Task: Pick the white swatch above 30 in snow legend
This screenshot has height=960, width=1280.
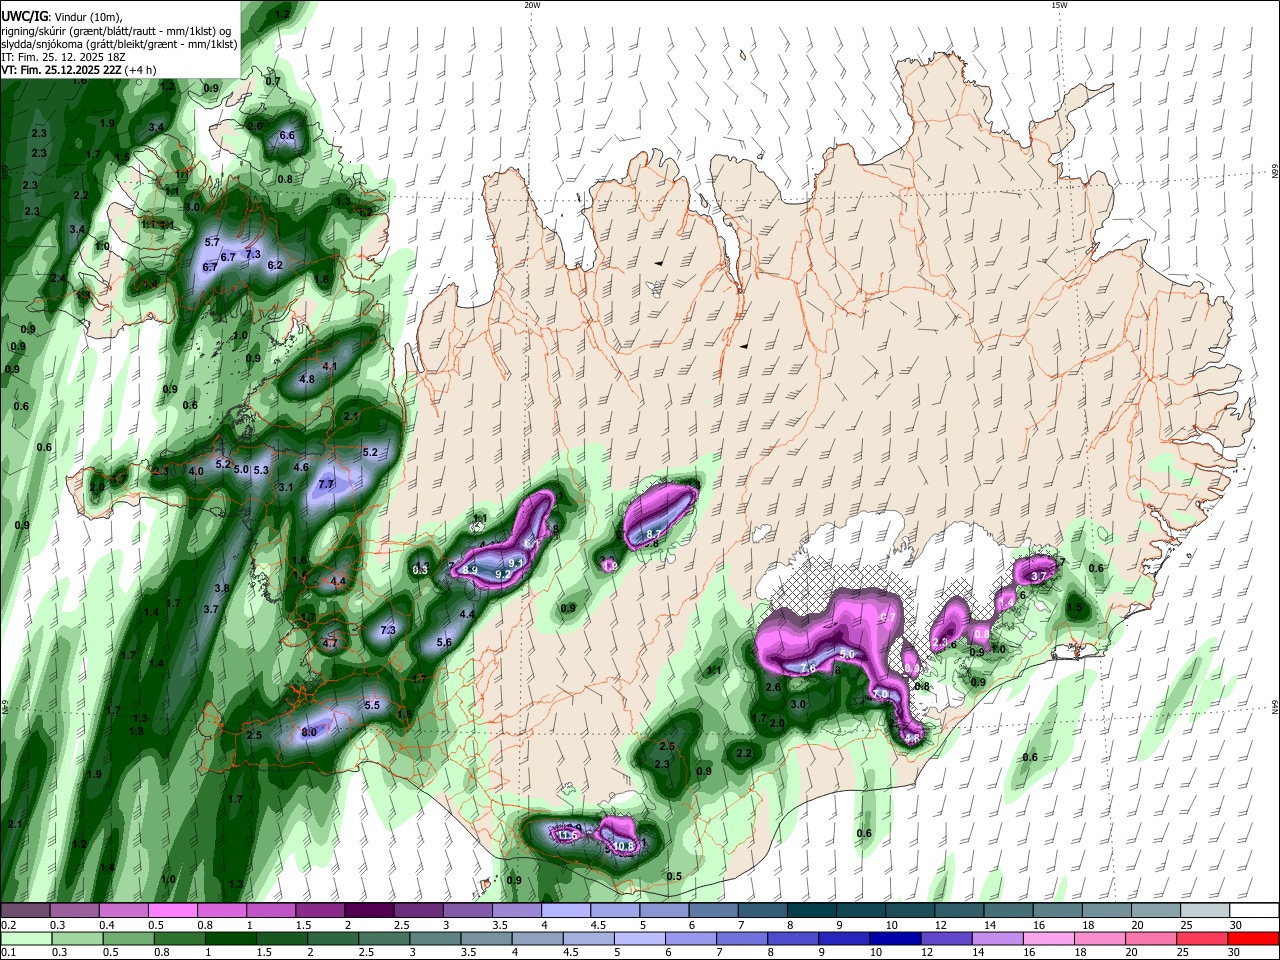Action: point(1255,911)
